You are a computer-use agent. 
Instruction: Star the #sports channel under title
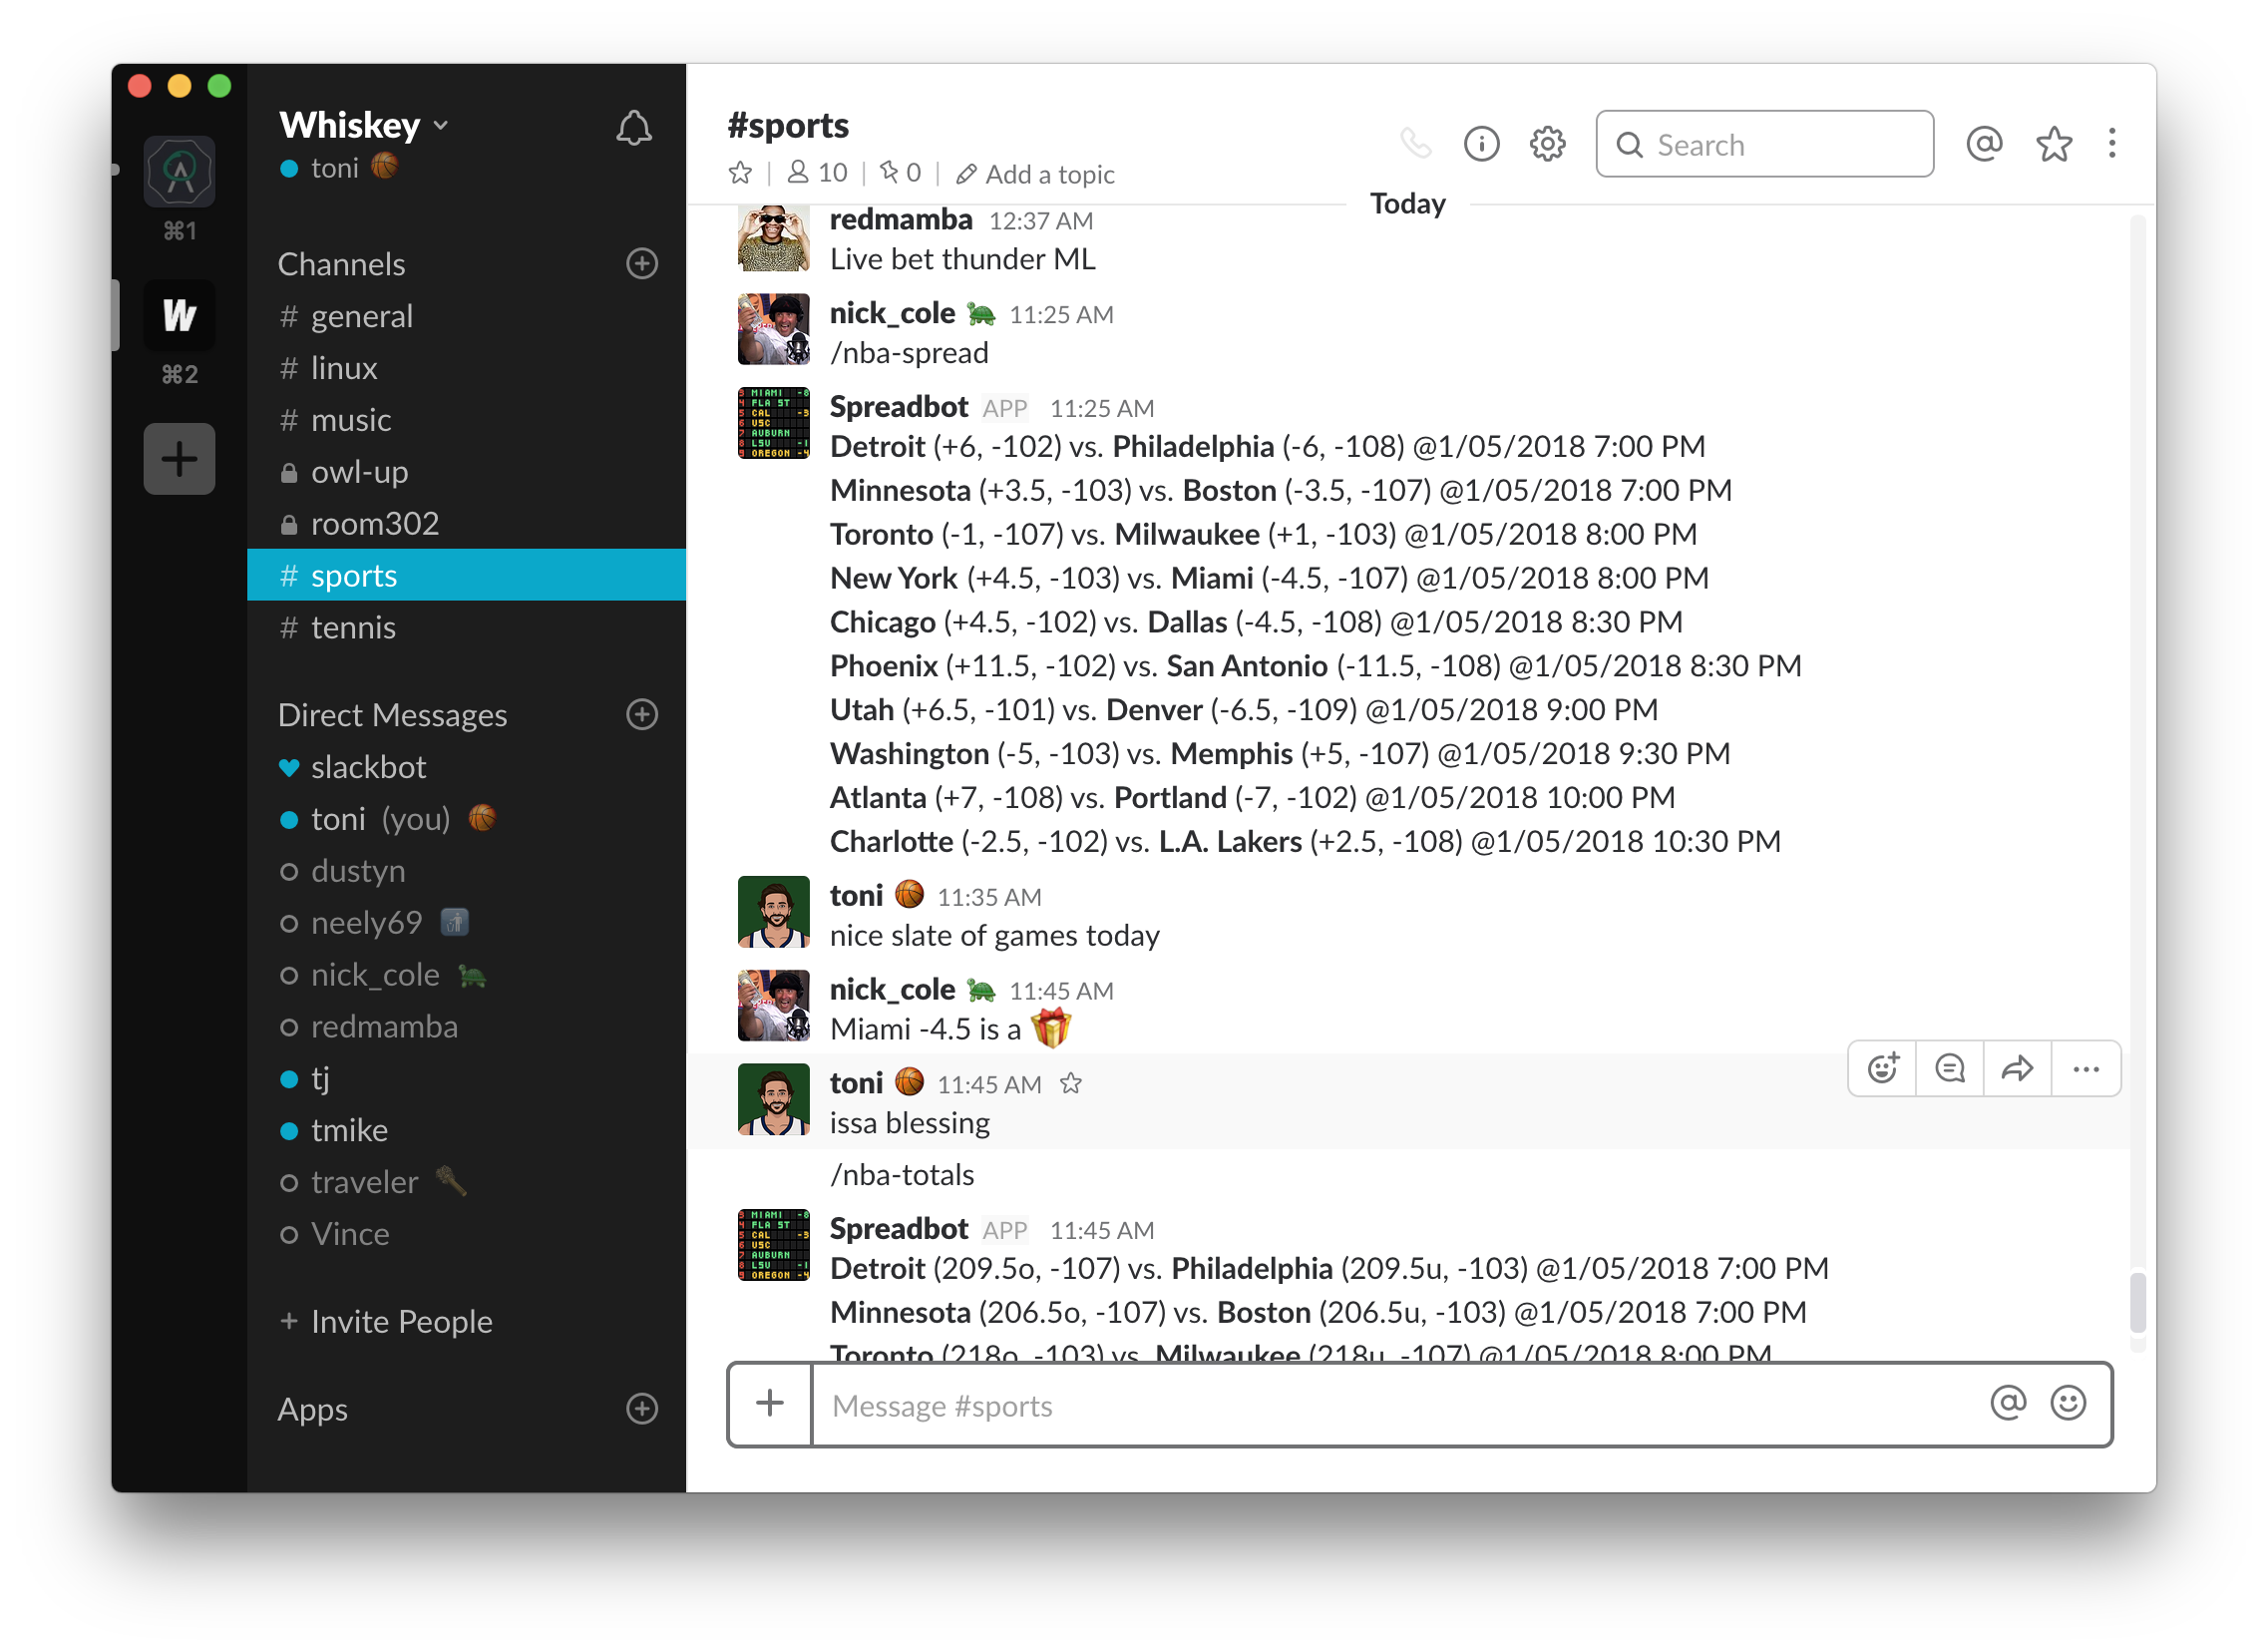pos(740,173)
